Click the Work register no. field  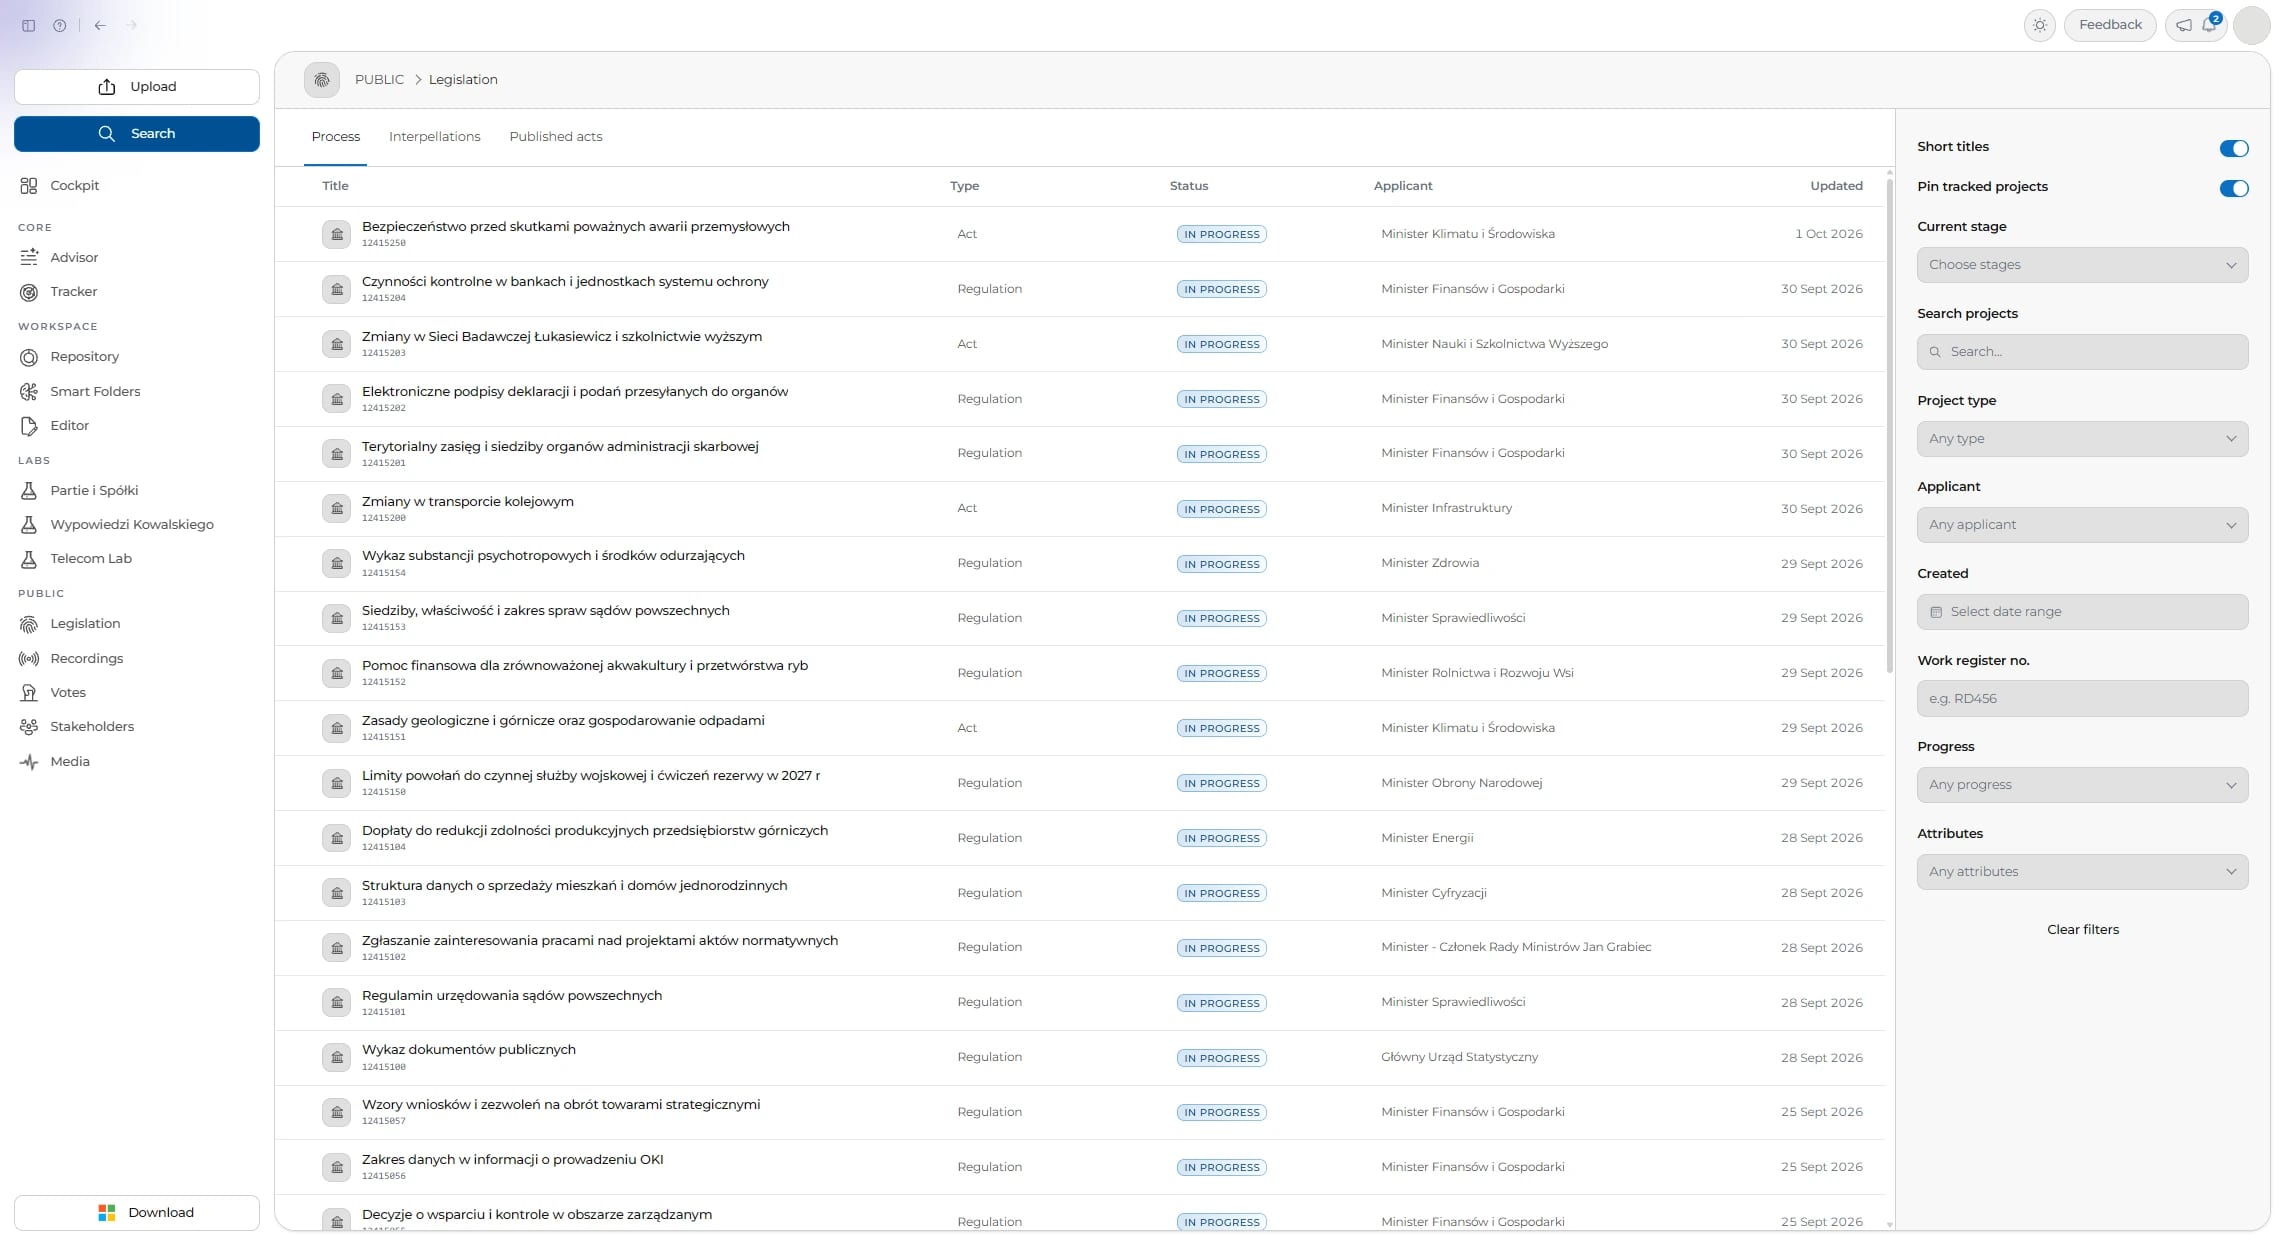pos(2082,699)
